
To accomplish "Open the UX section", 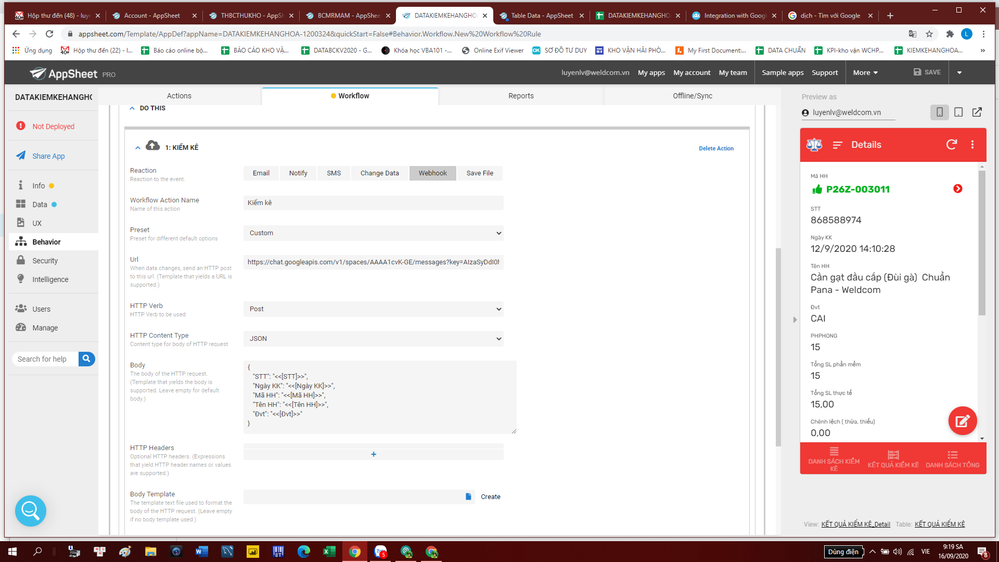I will (36, 223).
